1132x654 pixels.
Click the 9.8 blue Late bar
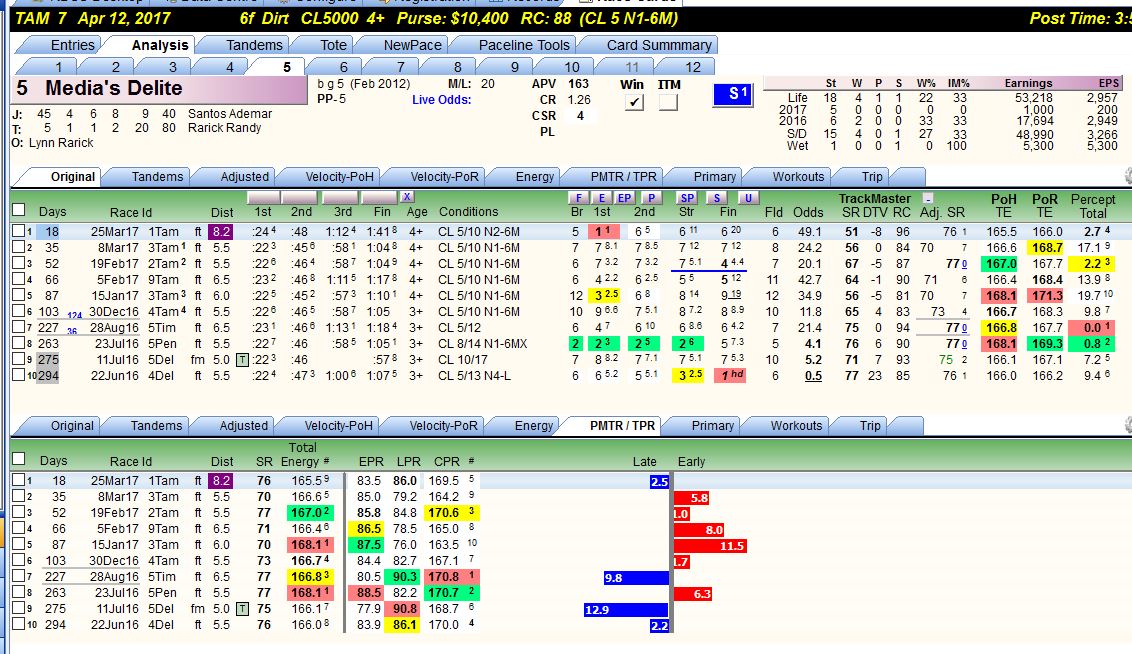point(637,577)
